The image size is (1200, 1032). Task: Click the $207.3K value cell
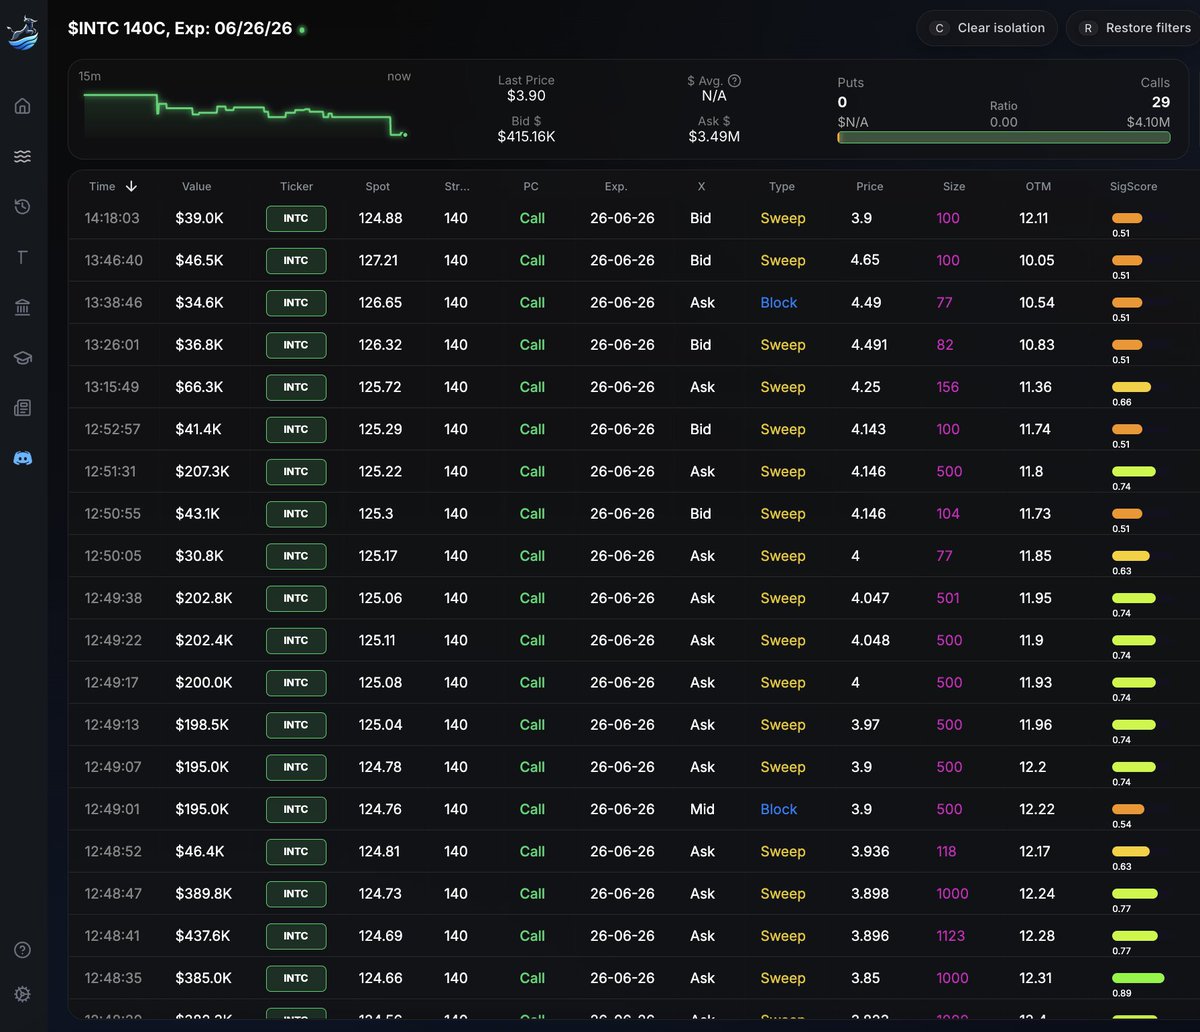pos(202,471)
